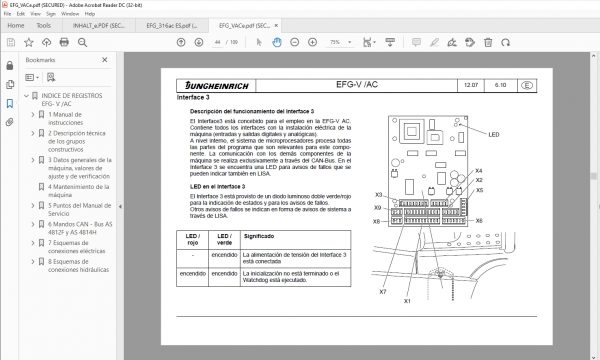This screenshot has width=600, height=360.
Task: Expand 6 Mandos CAN-Bus bookmark
Action: (33, 224)
